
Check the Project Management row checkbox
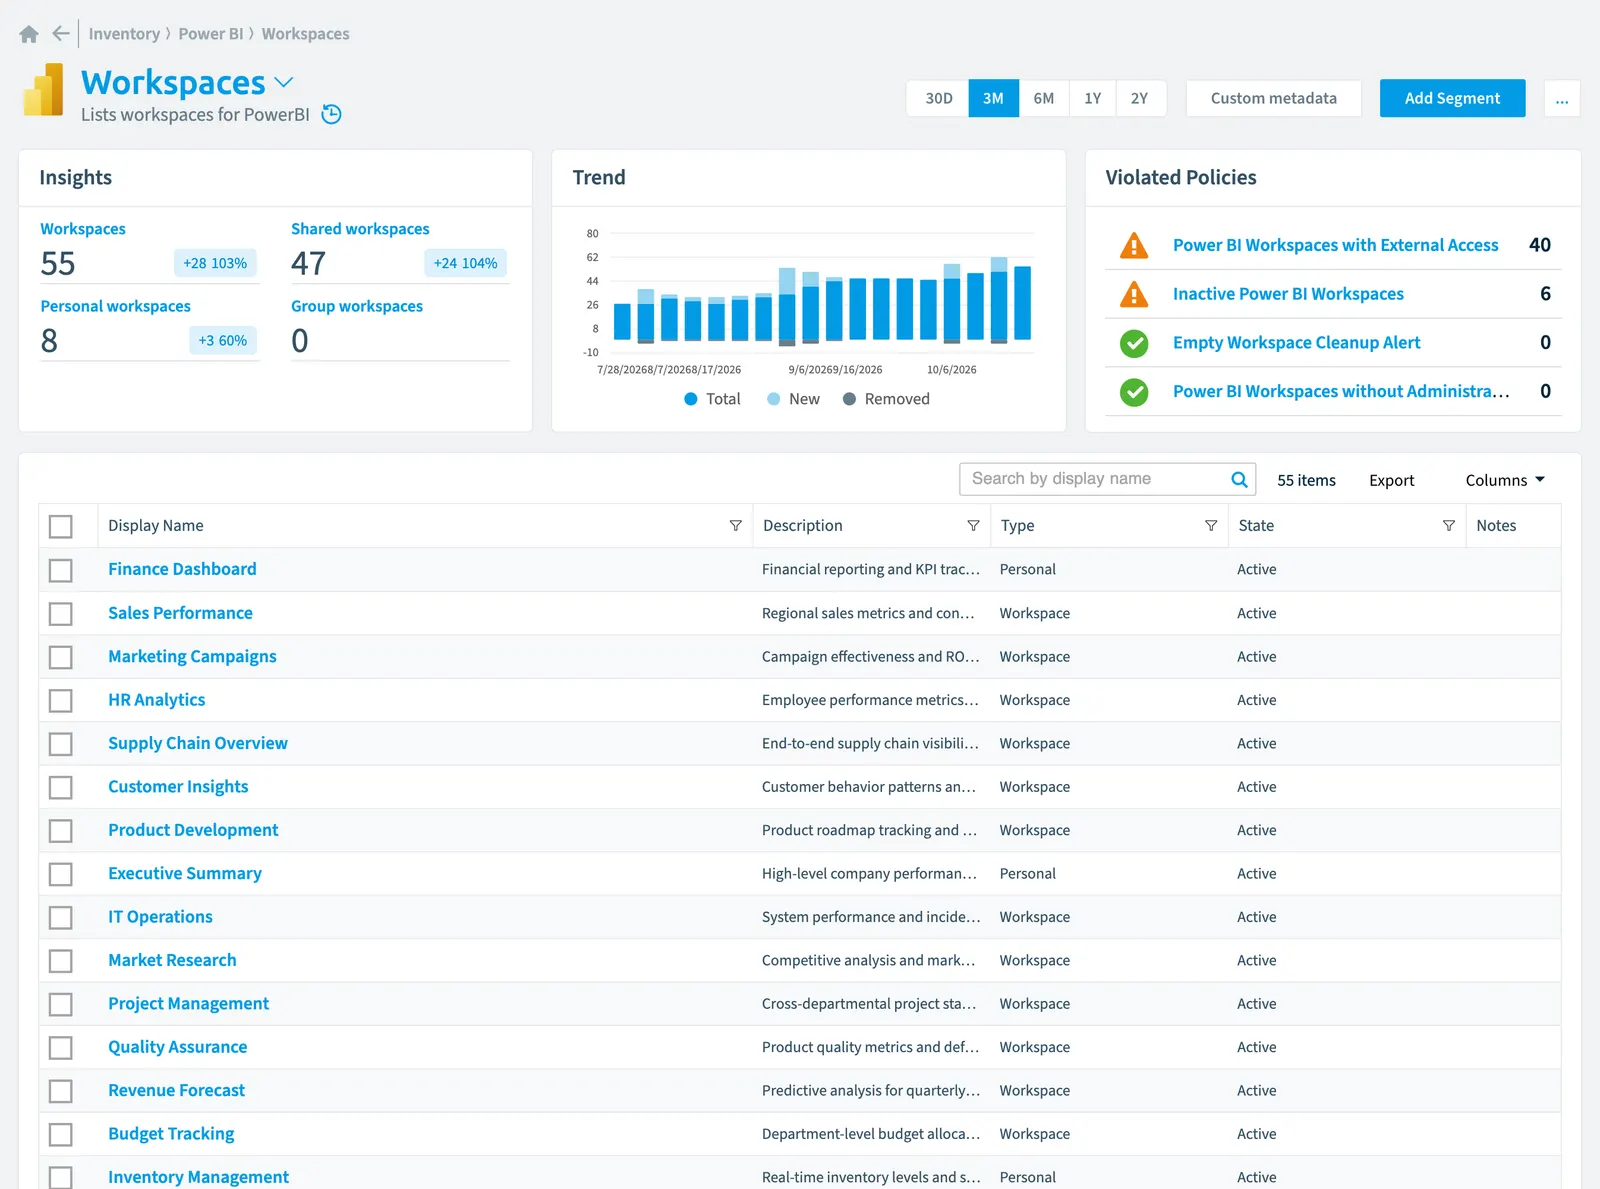click(x=61, y=1004)
